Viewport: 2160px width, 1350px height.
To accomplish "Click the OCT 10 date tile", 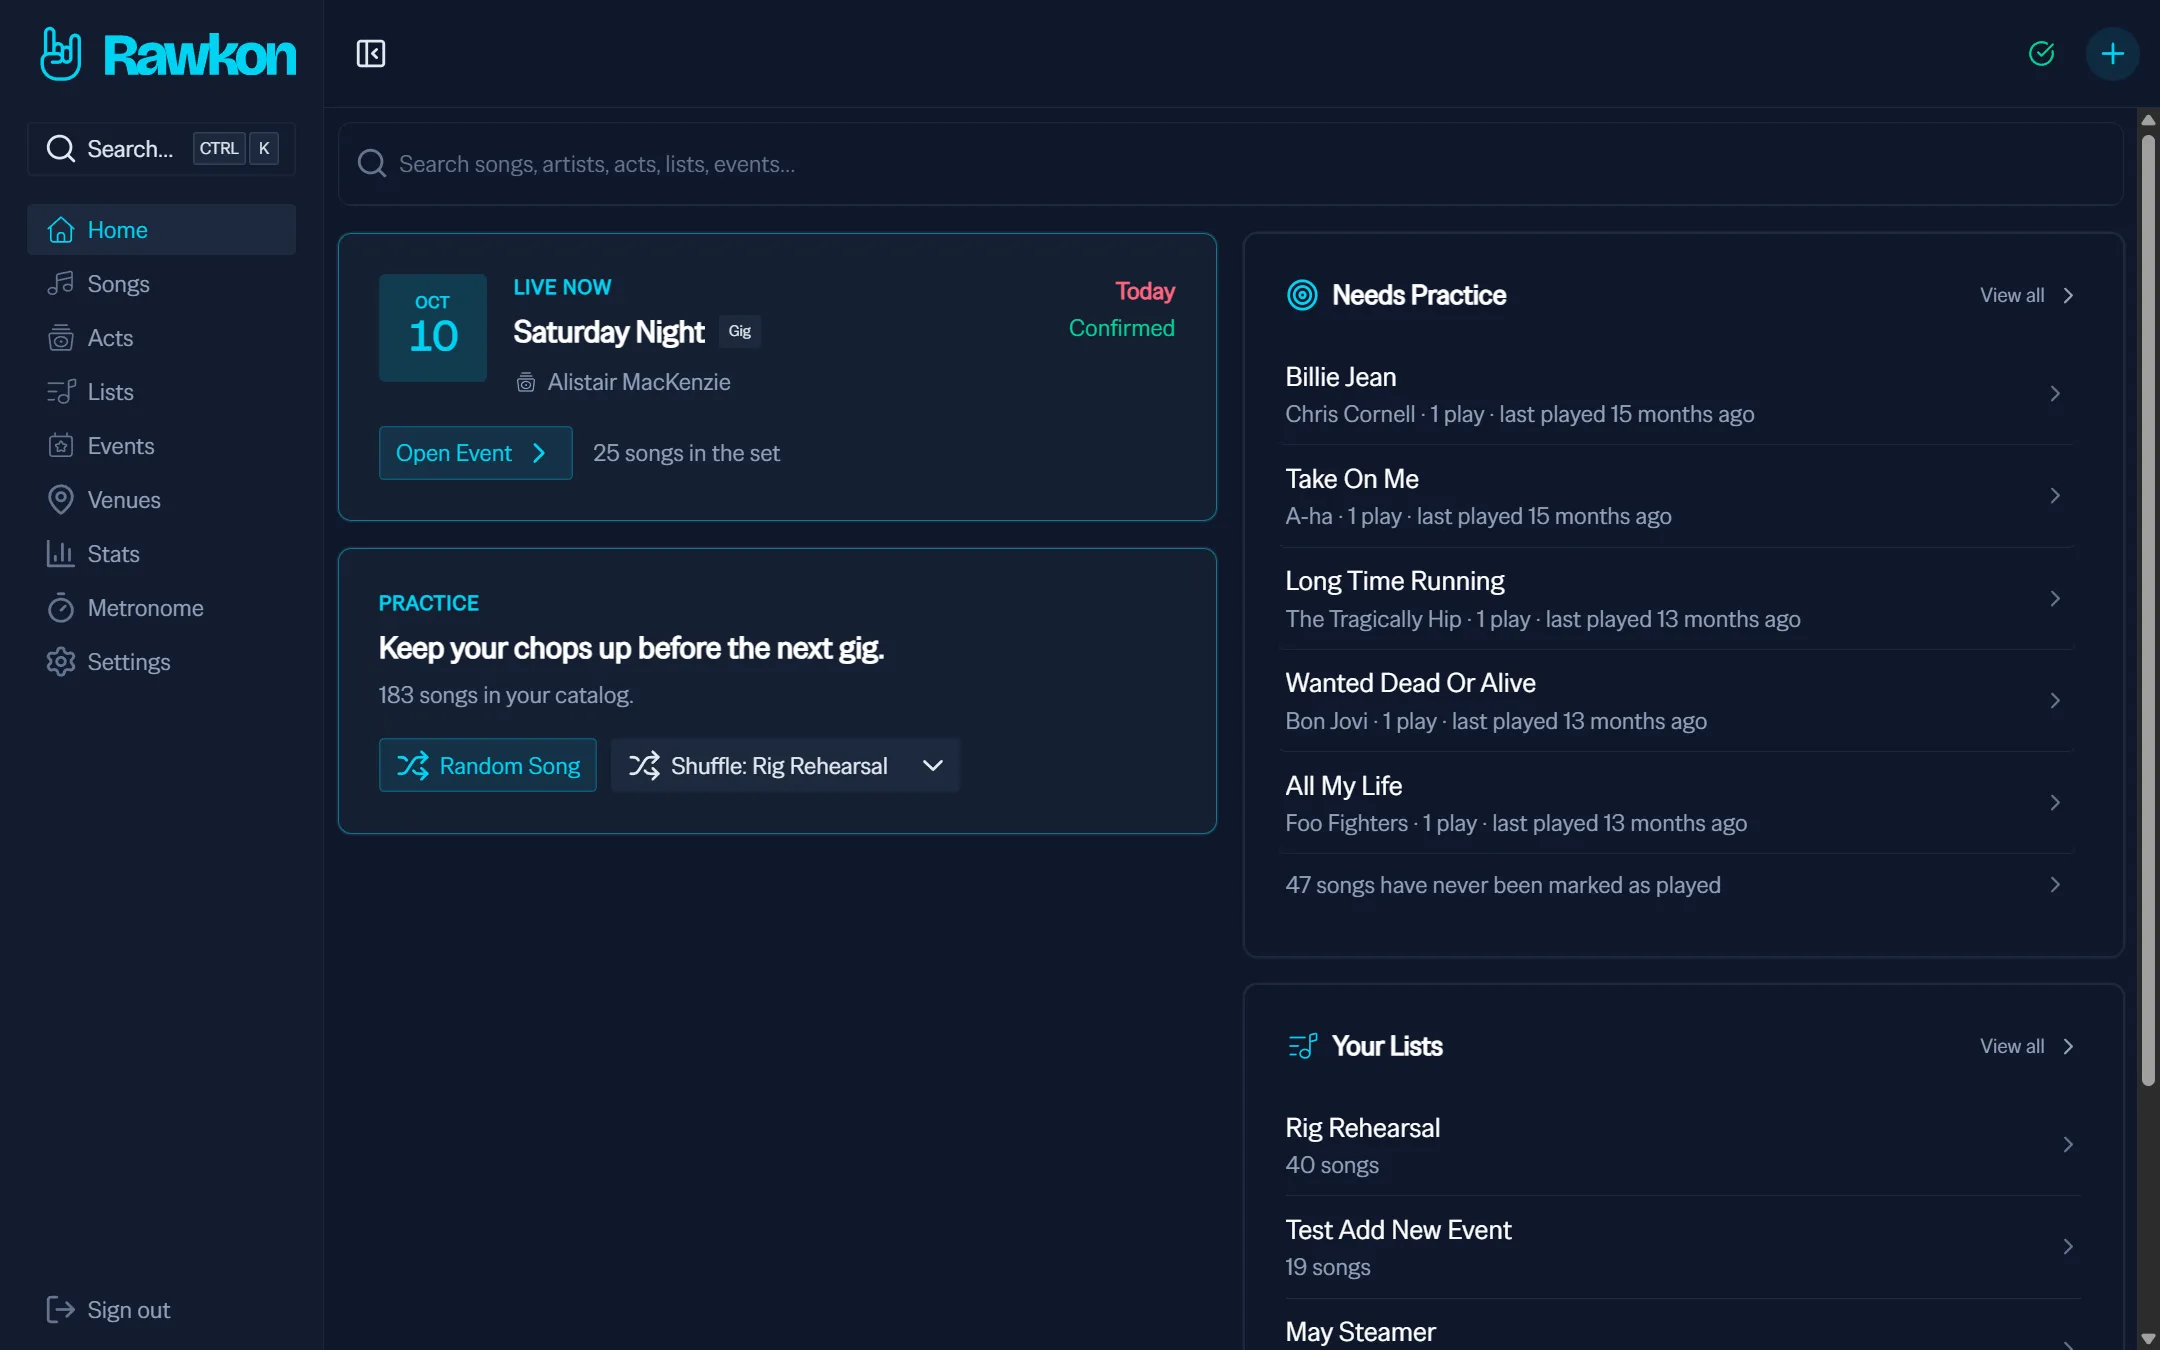I will click(x=433, y=328).
